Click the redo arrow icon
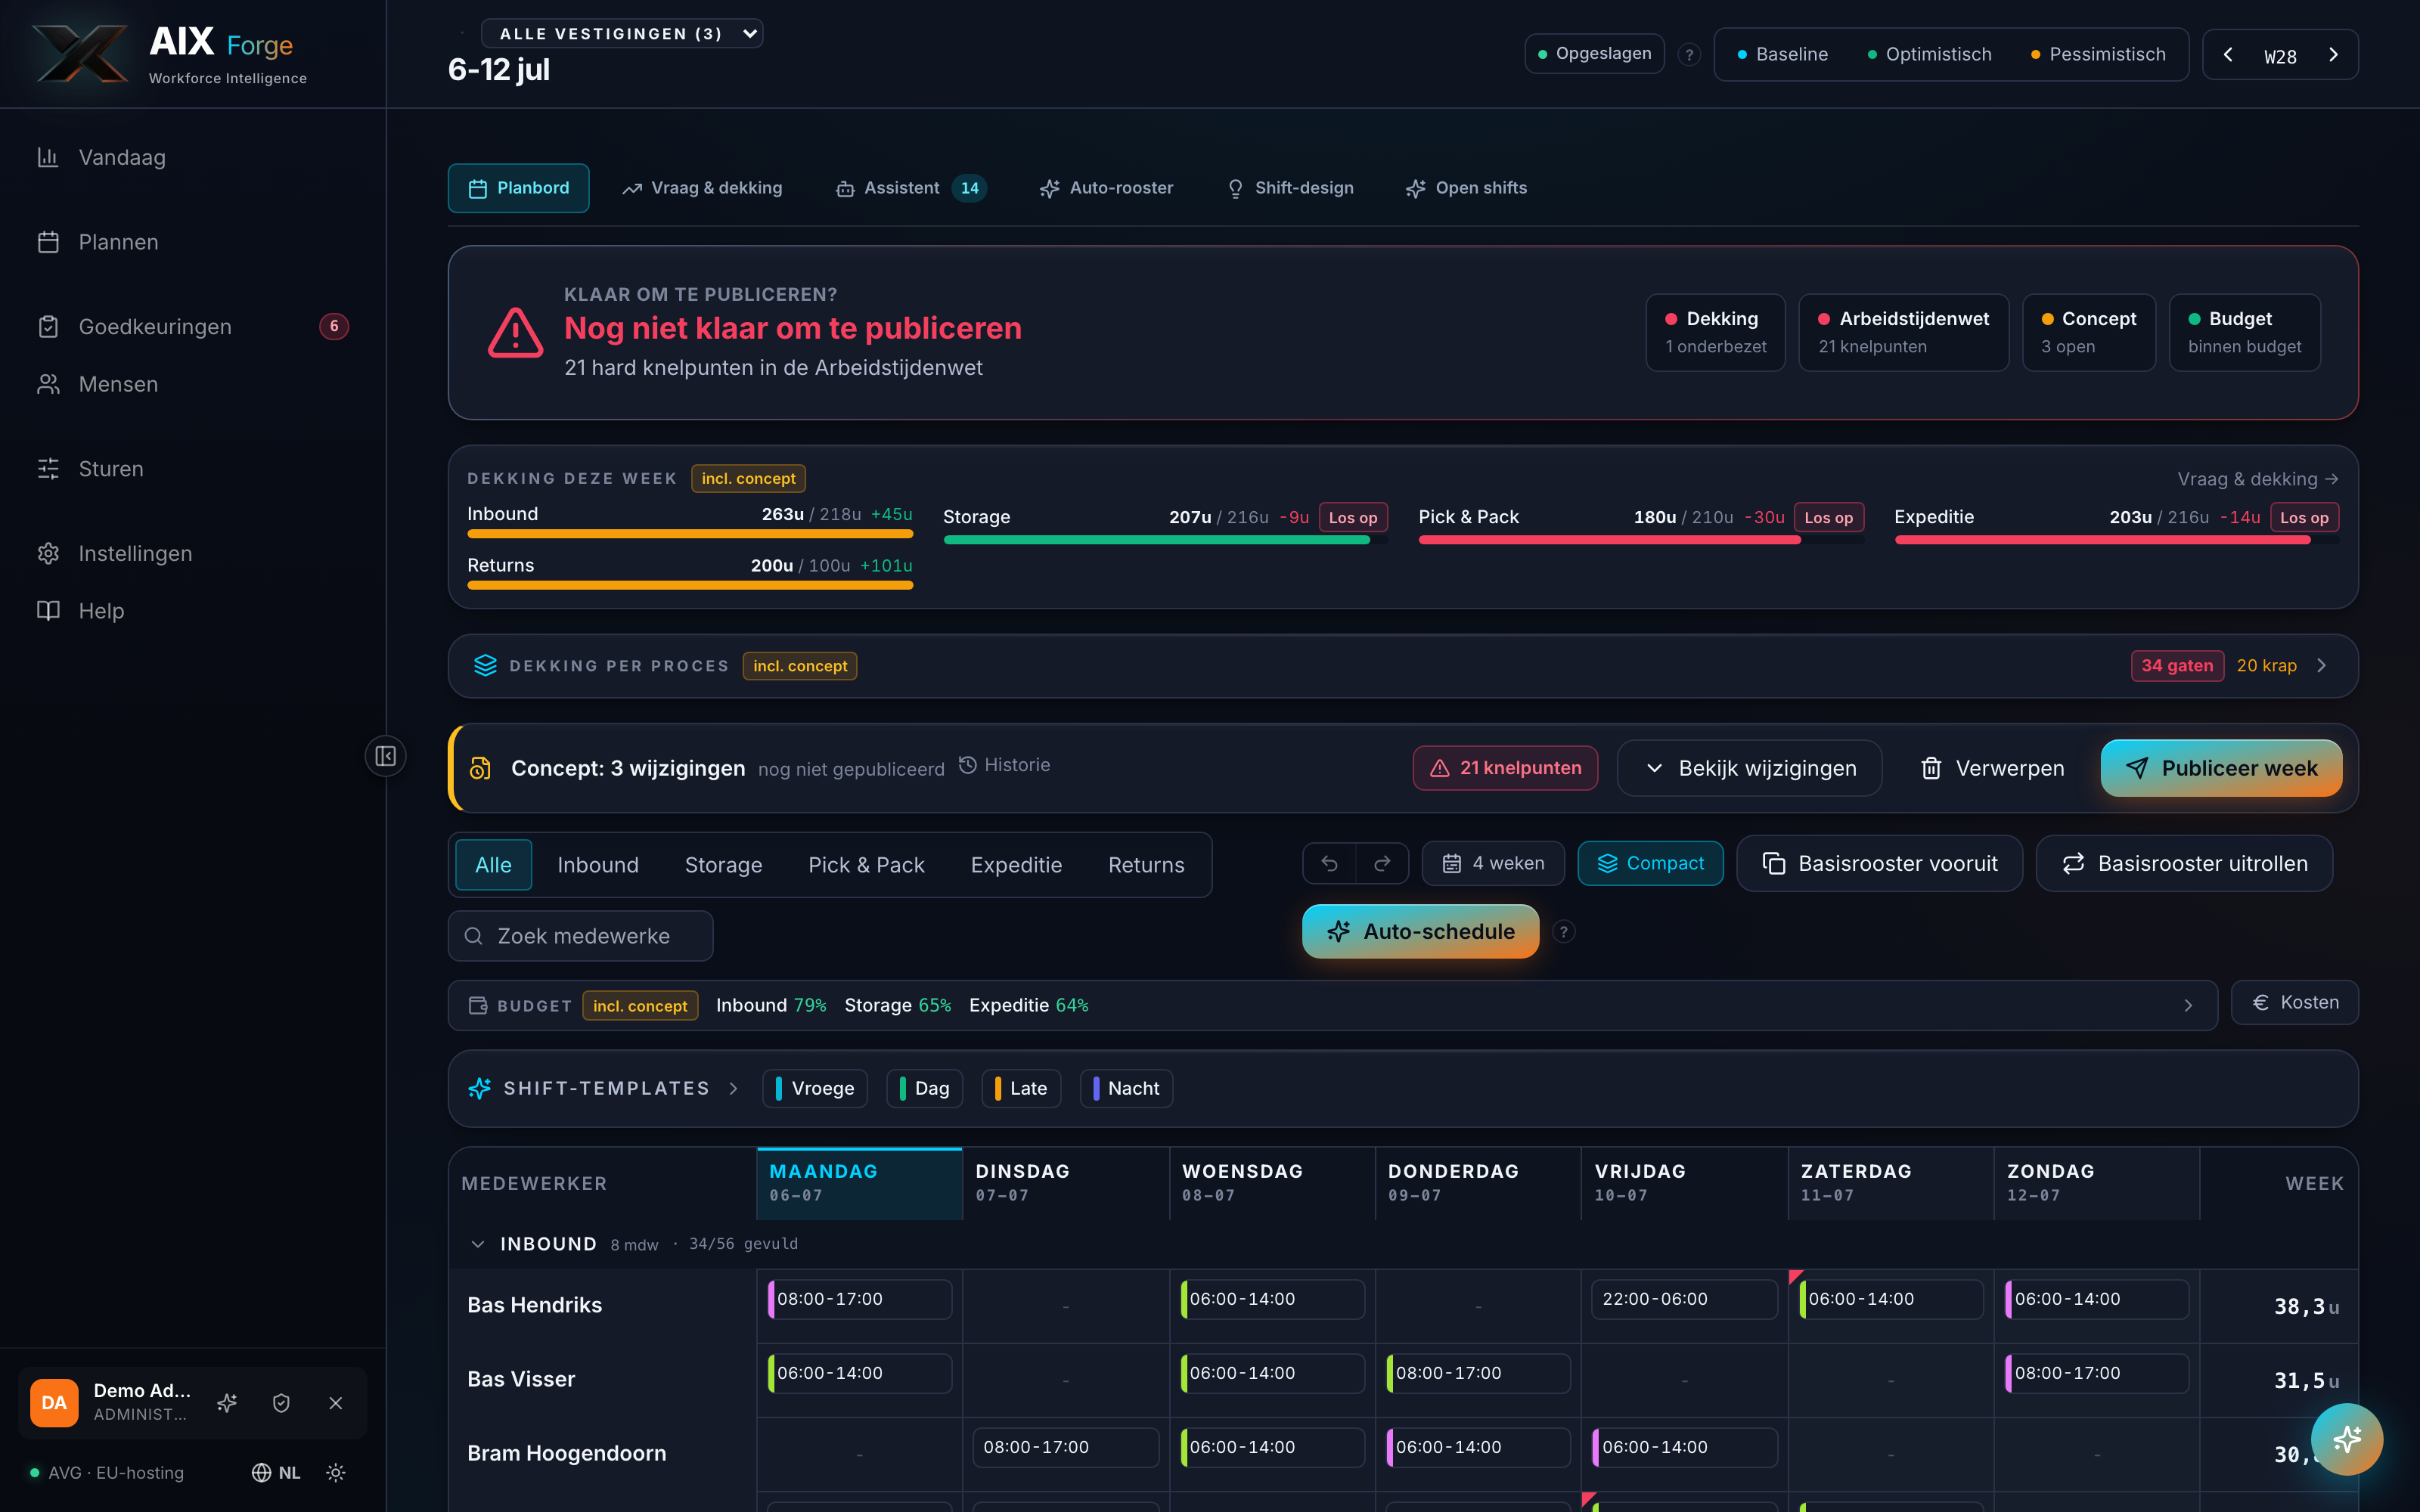The width and height of the screenshot is (2420, 1512). click(x=1382, y=863)
